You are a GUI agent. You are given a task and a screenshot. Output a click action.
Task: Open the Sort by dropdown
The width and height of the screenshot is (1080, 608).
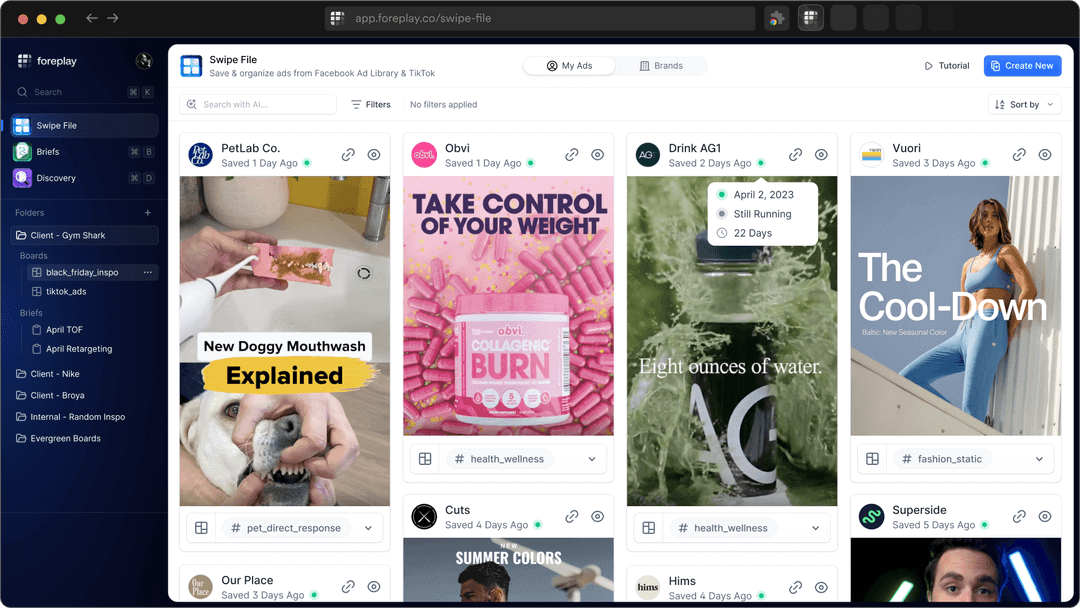pos(1024,104)
